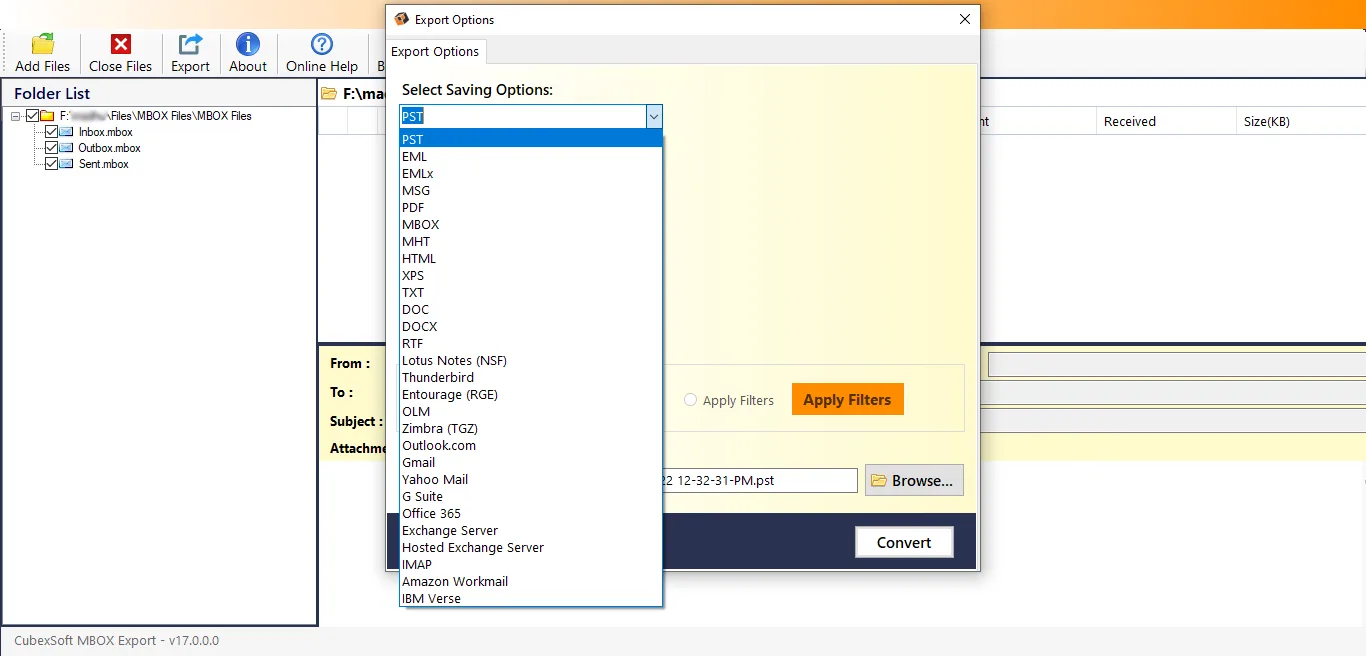Viewport: 1366px width, 656px height.
Task: Select the Apply Filters radio button
Action: (691, 400)
